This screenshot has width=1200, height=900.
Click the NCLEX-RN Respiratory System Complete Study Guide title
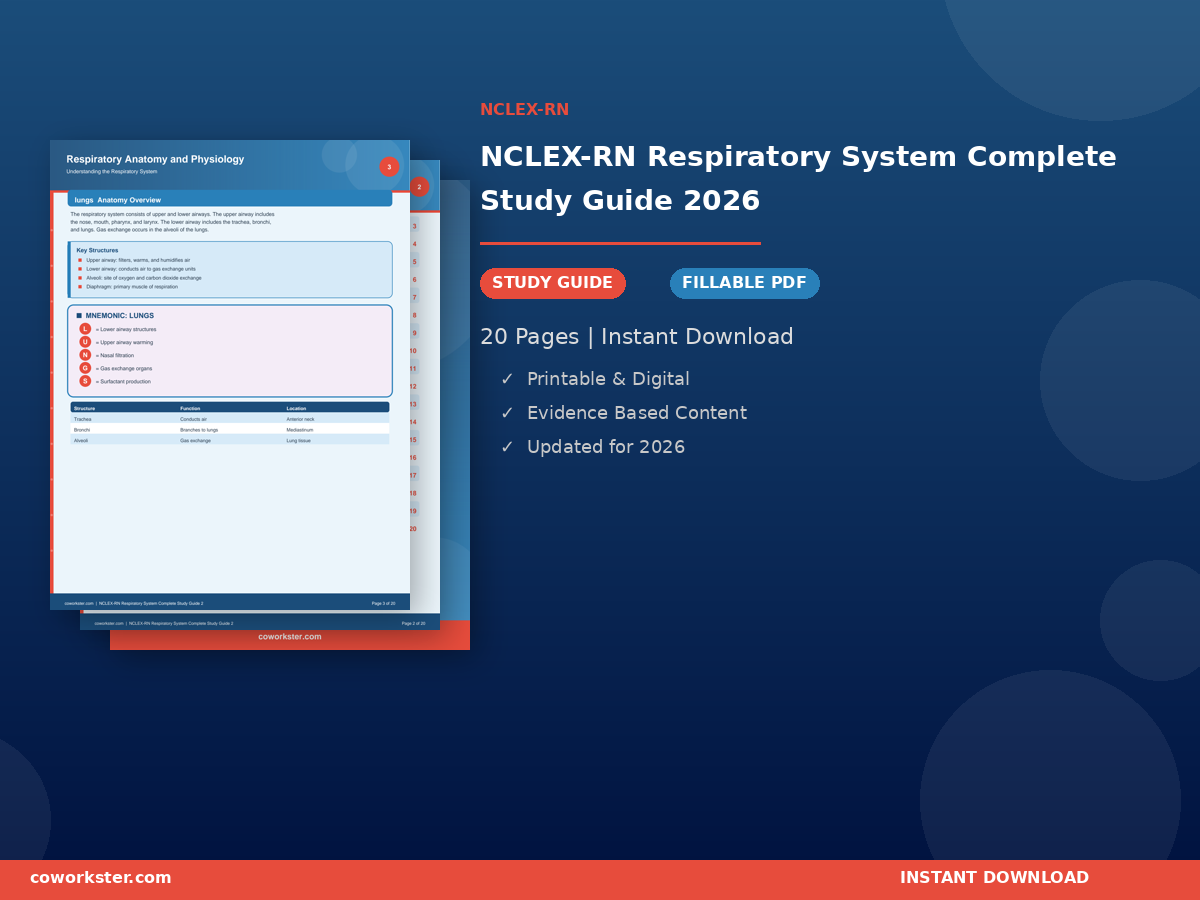coord(798,179)
